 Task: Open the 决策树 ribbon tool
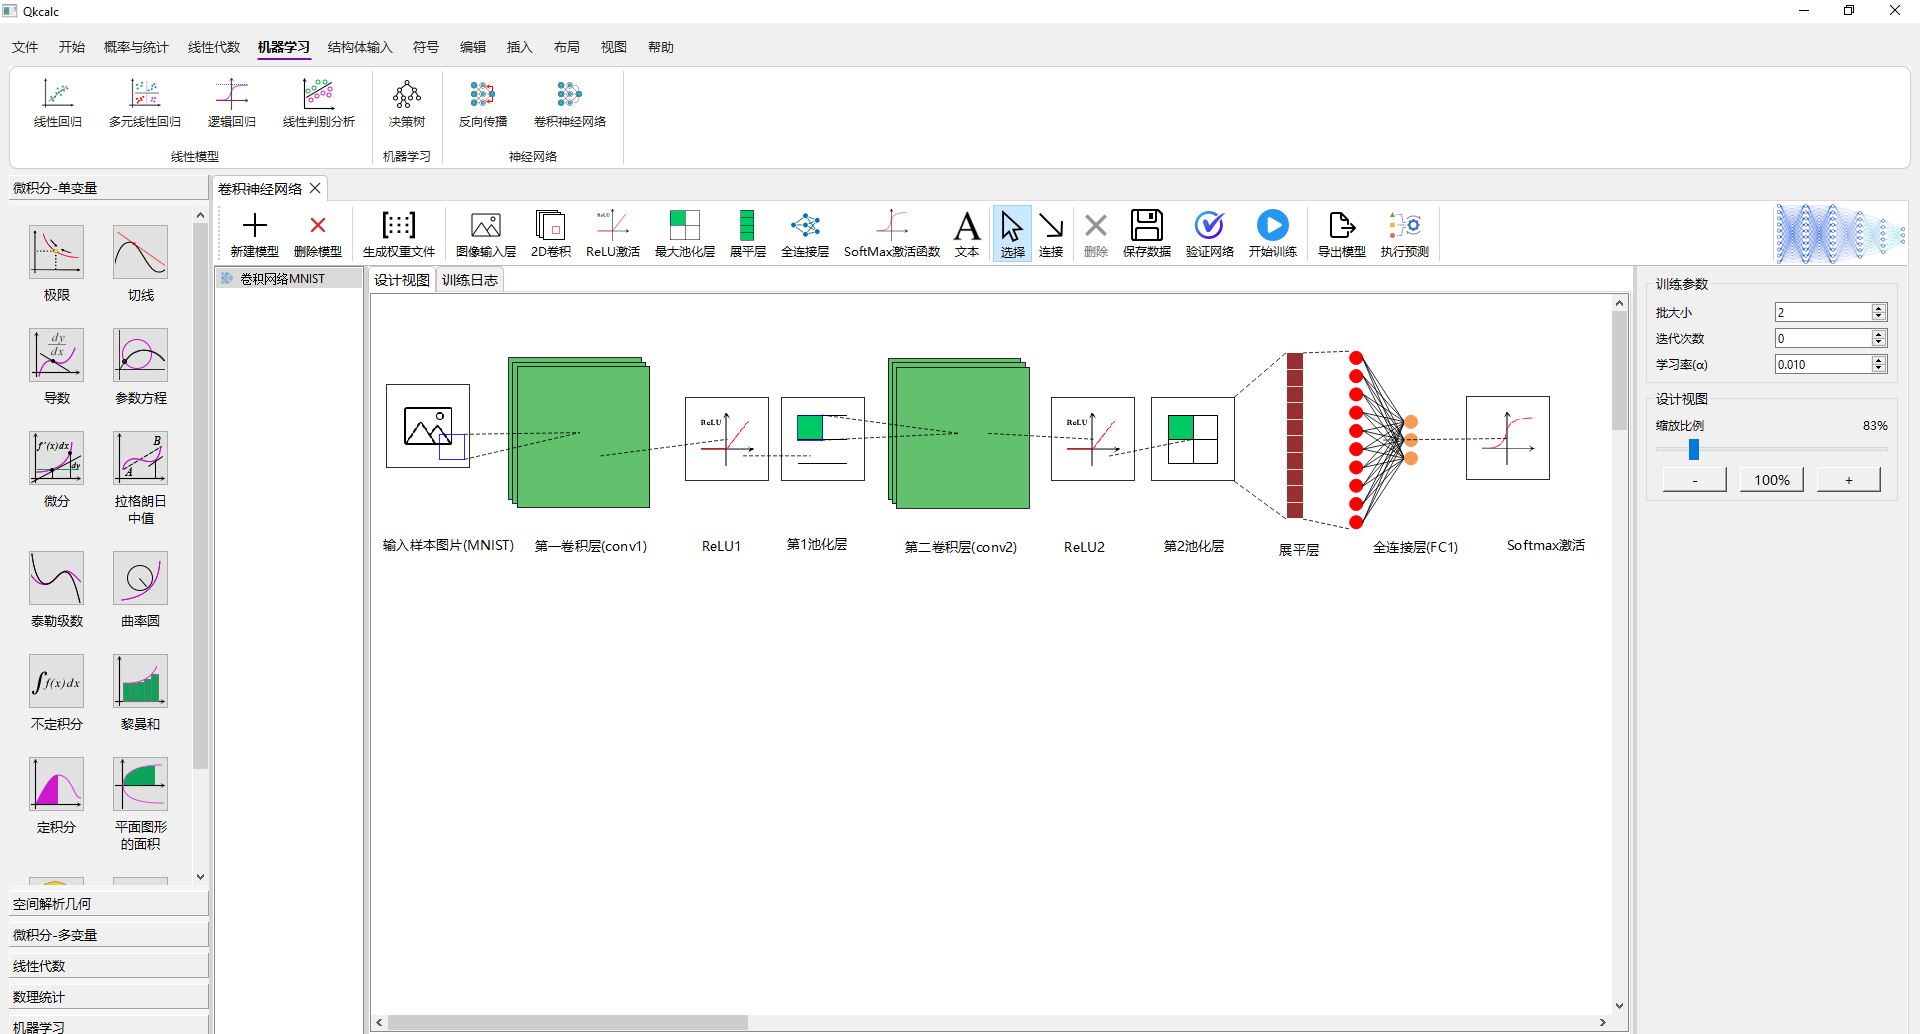tap(407, 104)
